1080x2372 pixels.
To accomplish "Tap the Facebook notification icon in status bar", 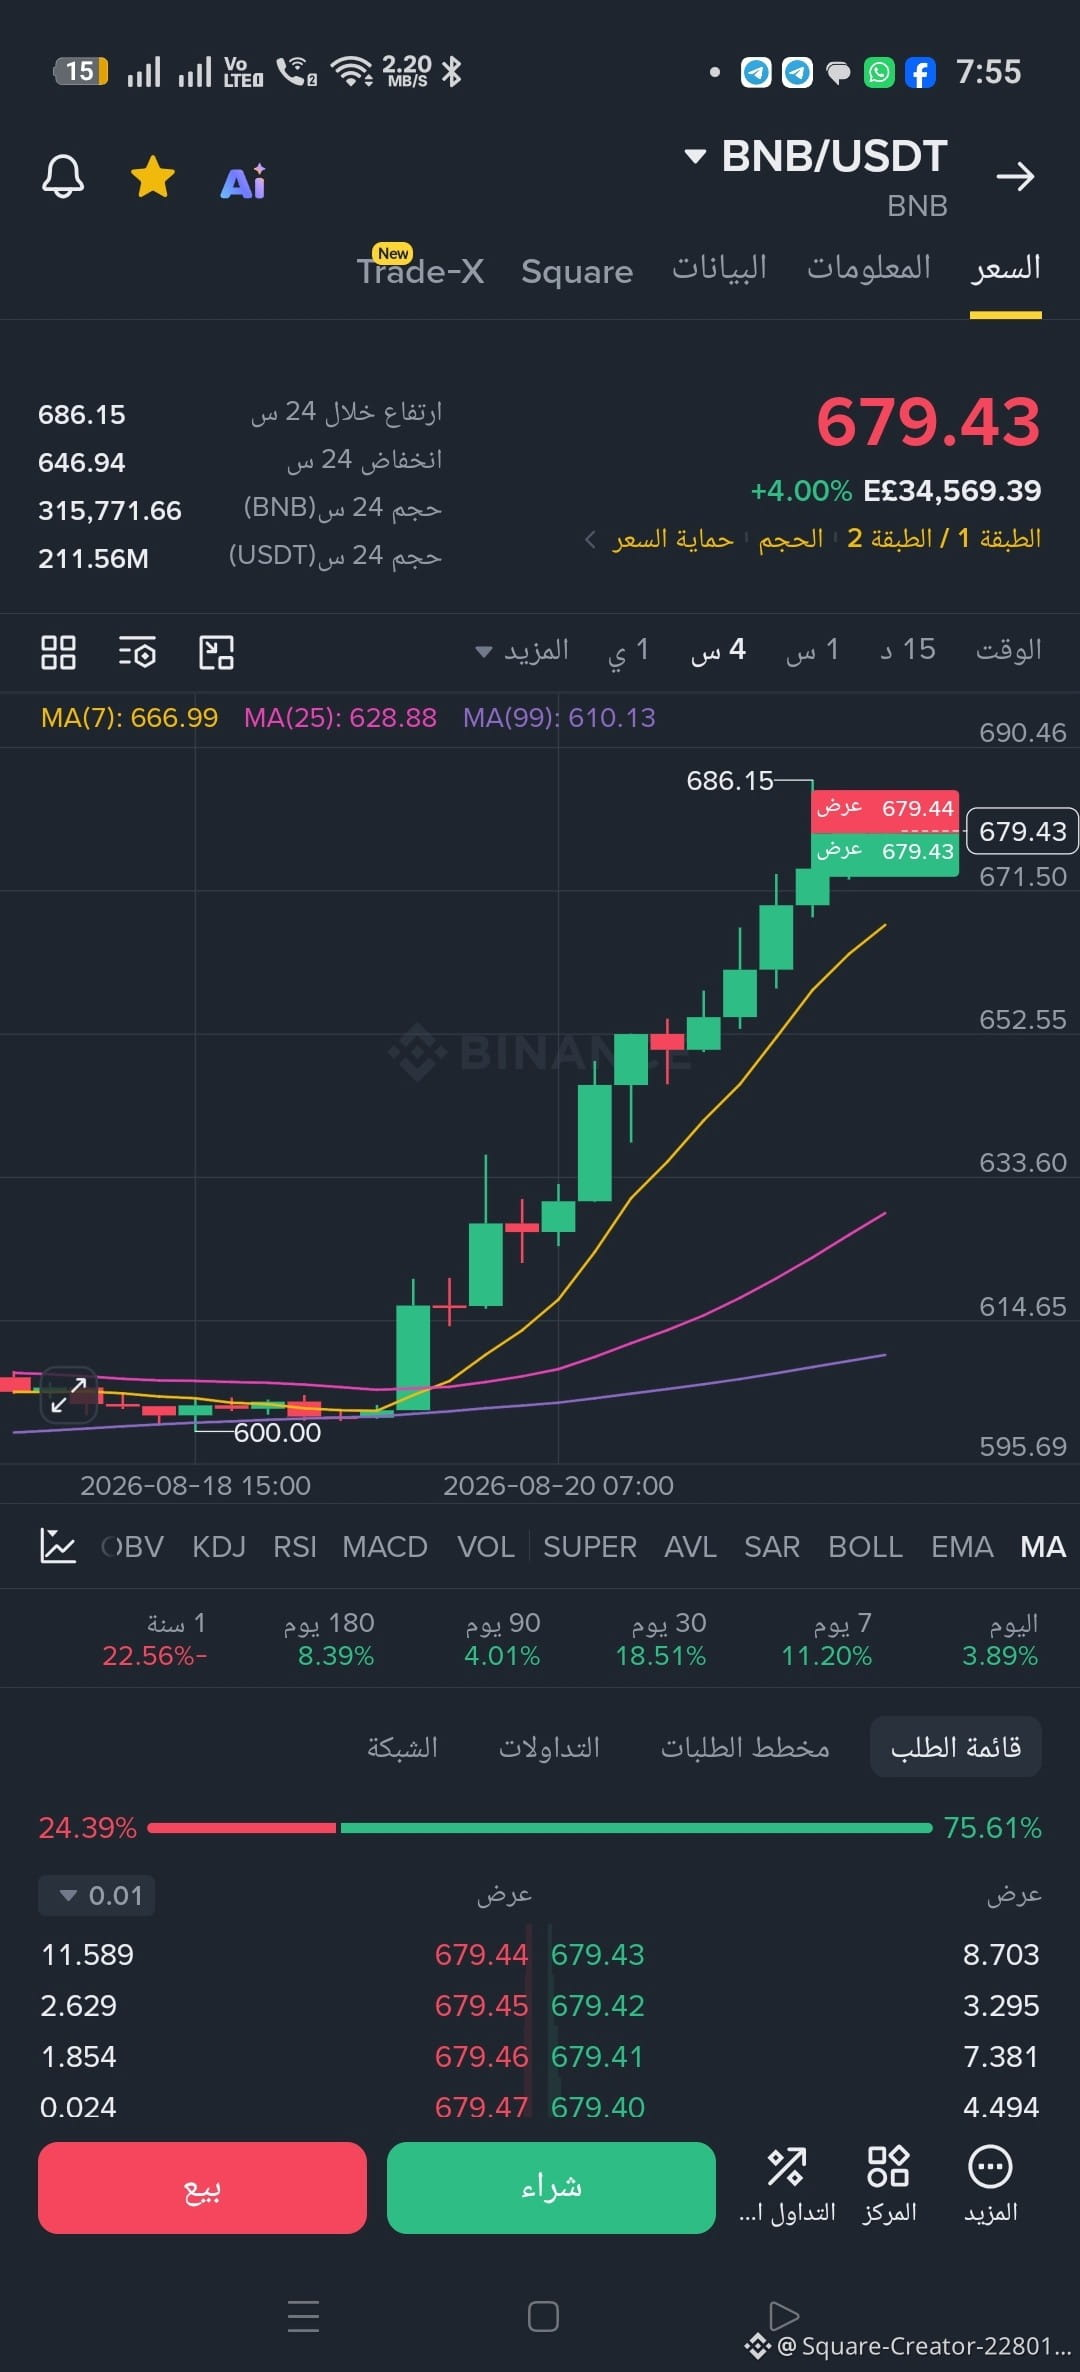I will [920, 72].
